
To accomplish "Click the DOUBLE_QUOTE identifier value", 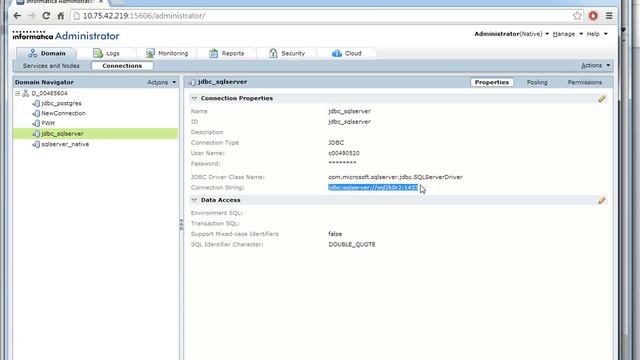I will tap(351, 244).
